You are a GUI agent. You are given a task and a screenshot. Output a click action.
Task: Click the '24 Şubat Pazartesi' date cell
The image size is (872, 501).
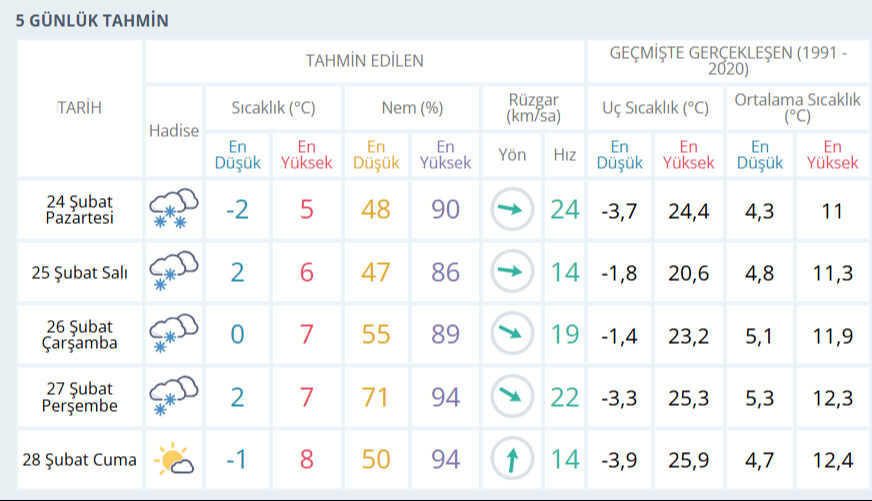80,210
